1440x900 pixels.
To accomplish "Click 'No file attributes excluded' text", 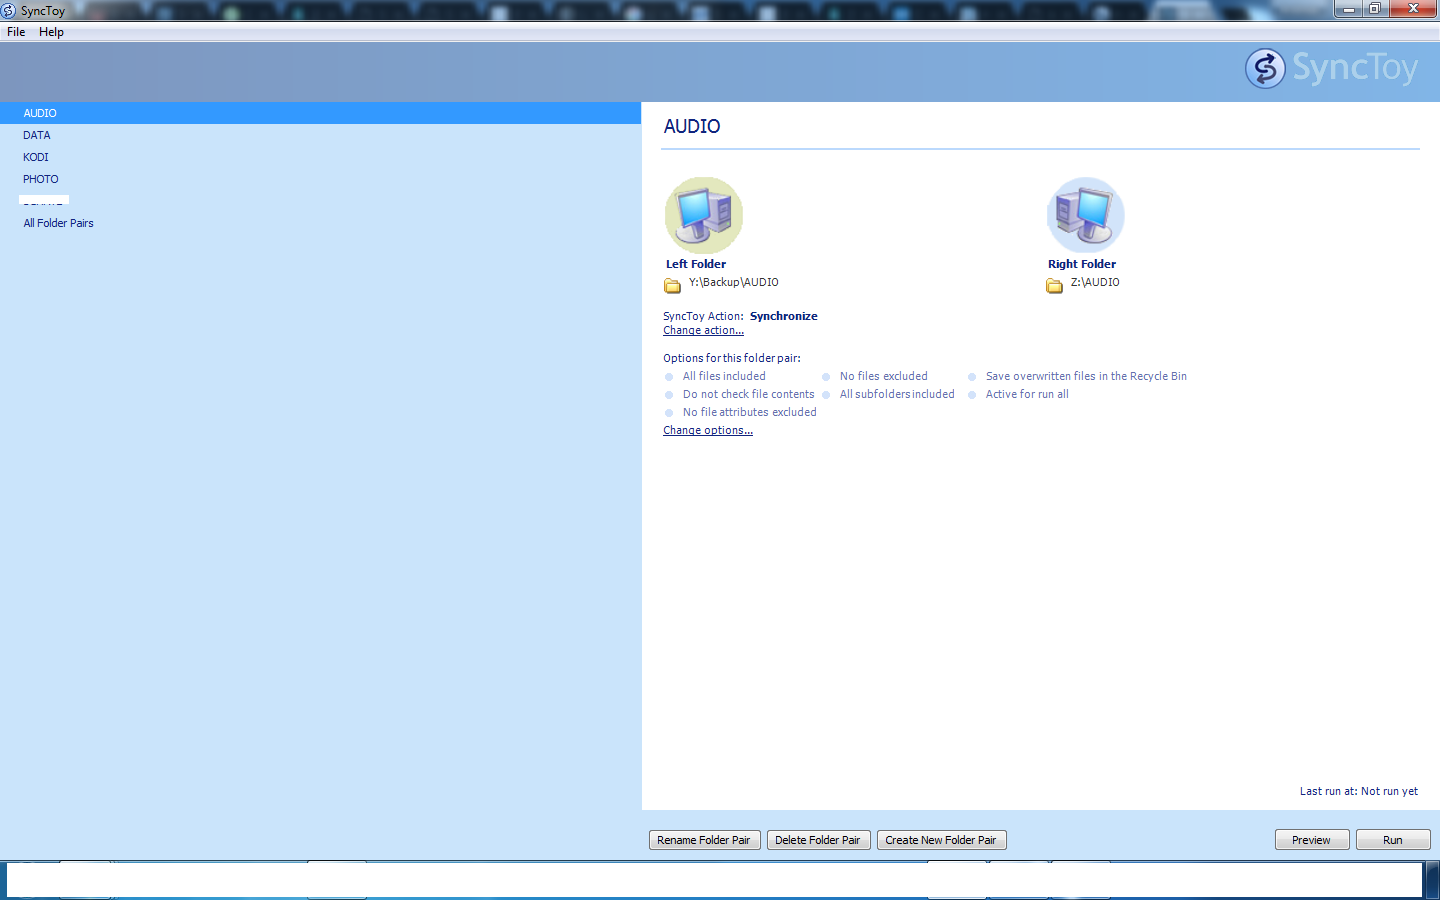I will tap(749, 412).
